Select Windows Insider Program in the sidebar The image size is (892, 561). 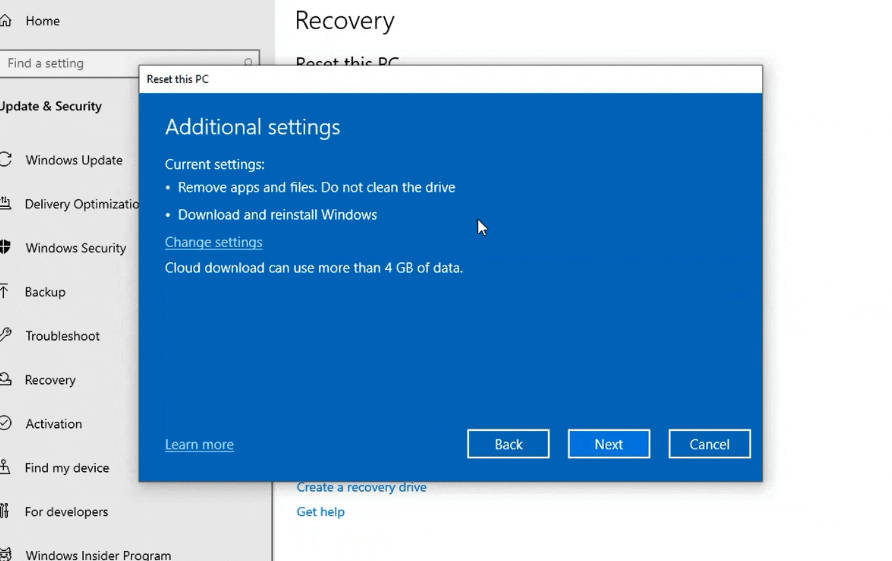pos(97,555)
